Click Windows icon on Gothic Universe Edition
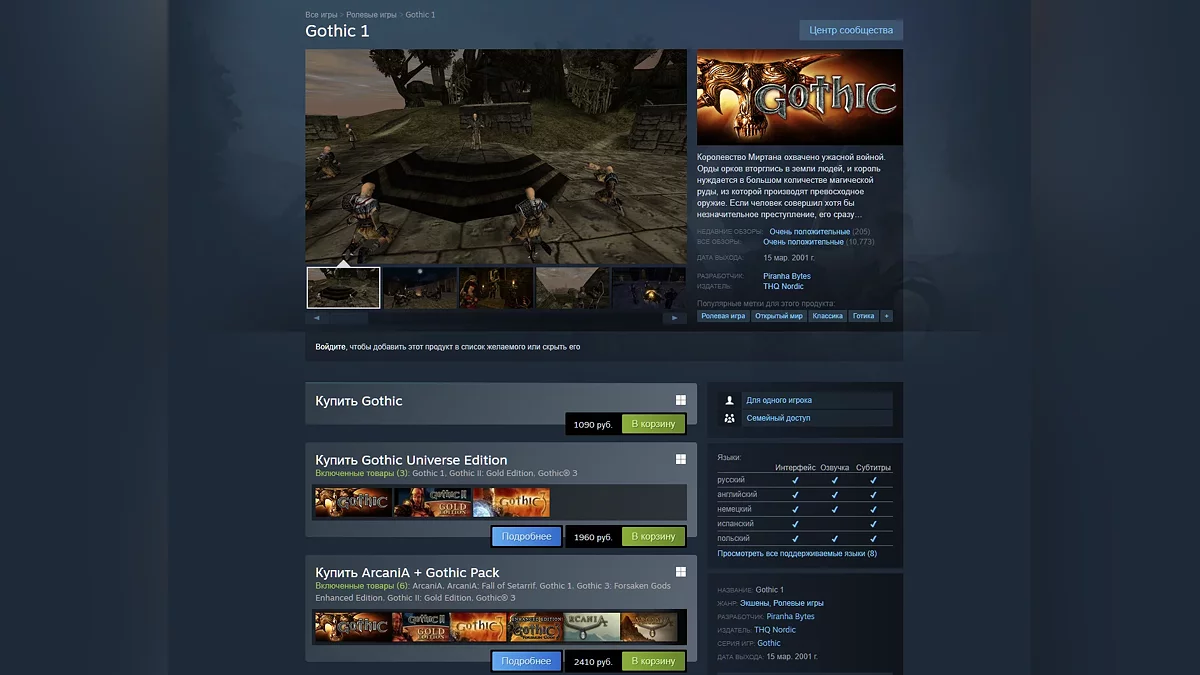 [x=681, y=459]
